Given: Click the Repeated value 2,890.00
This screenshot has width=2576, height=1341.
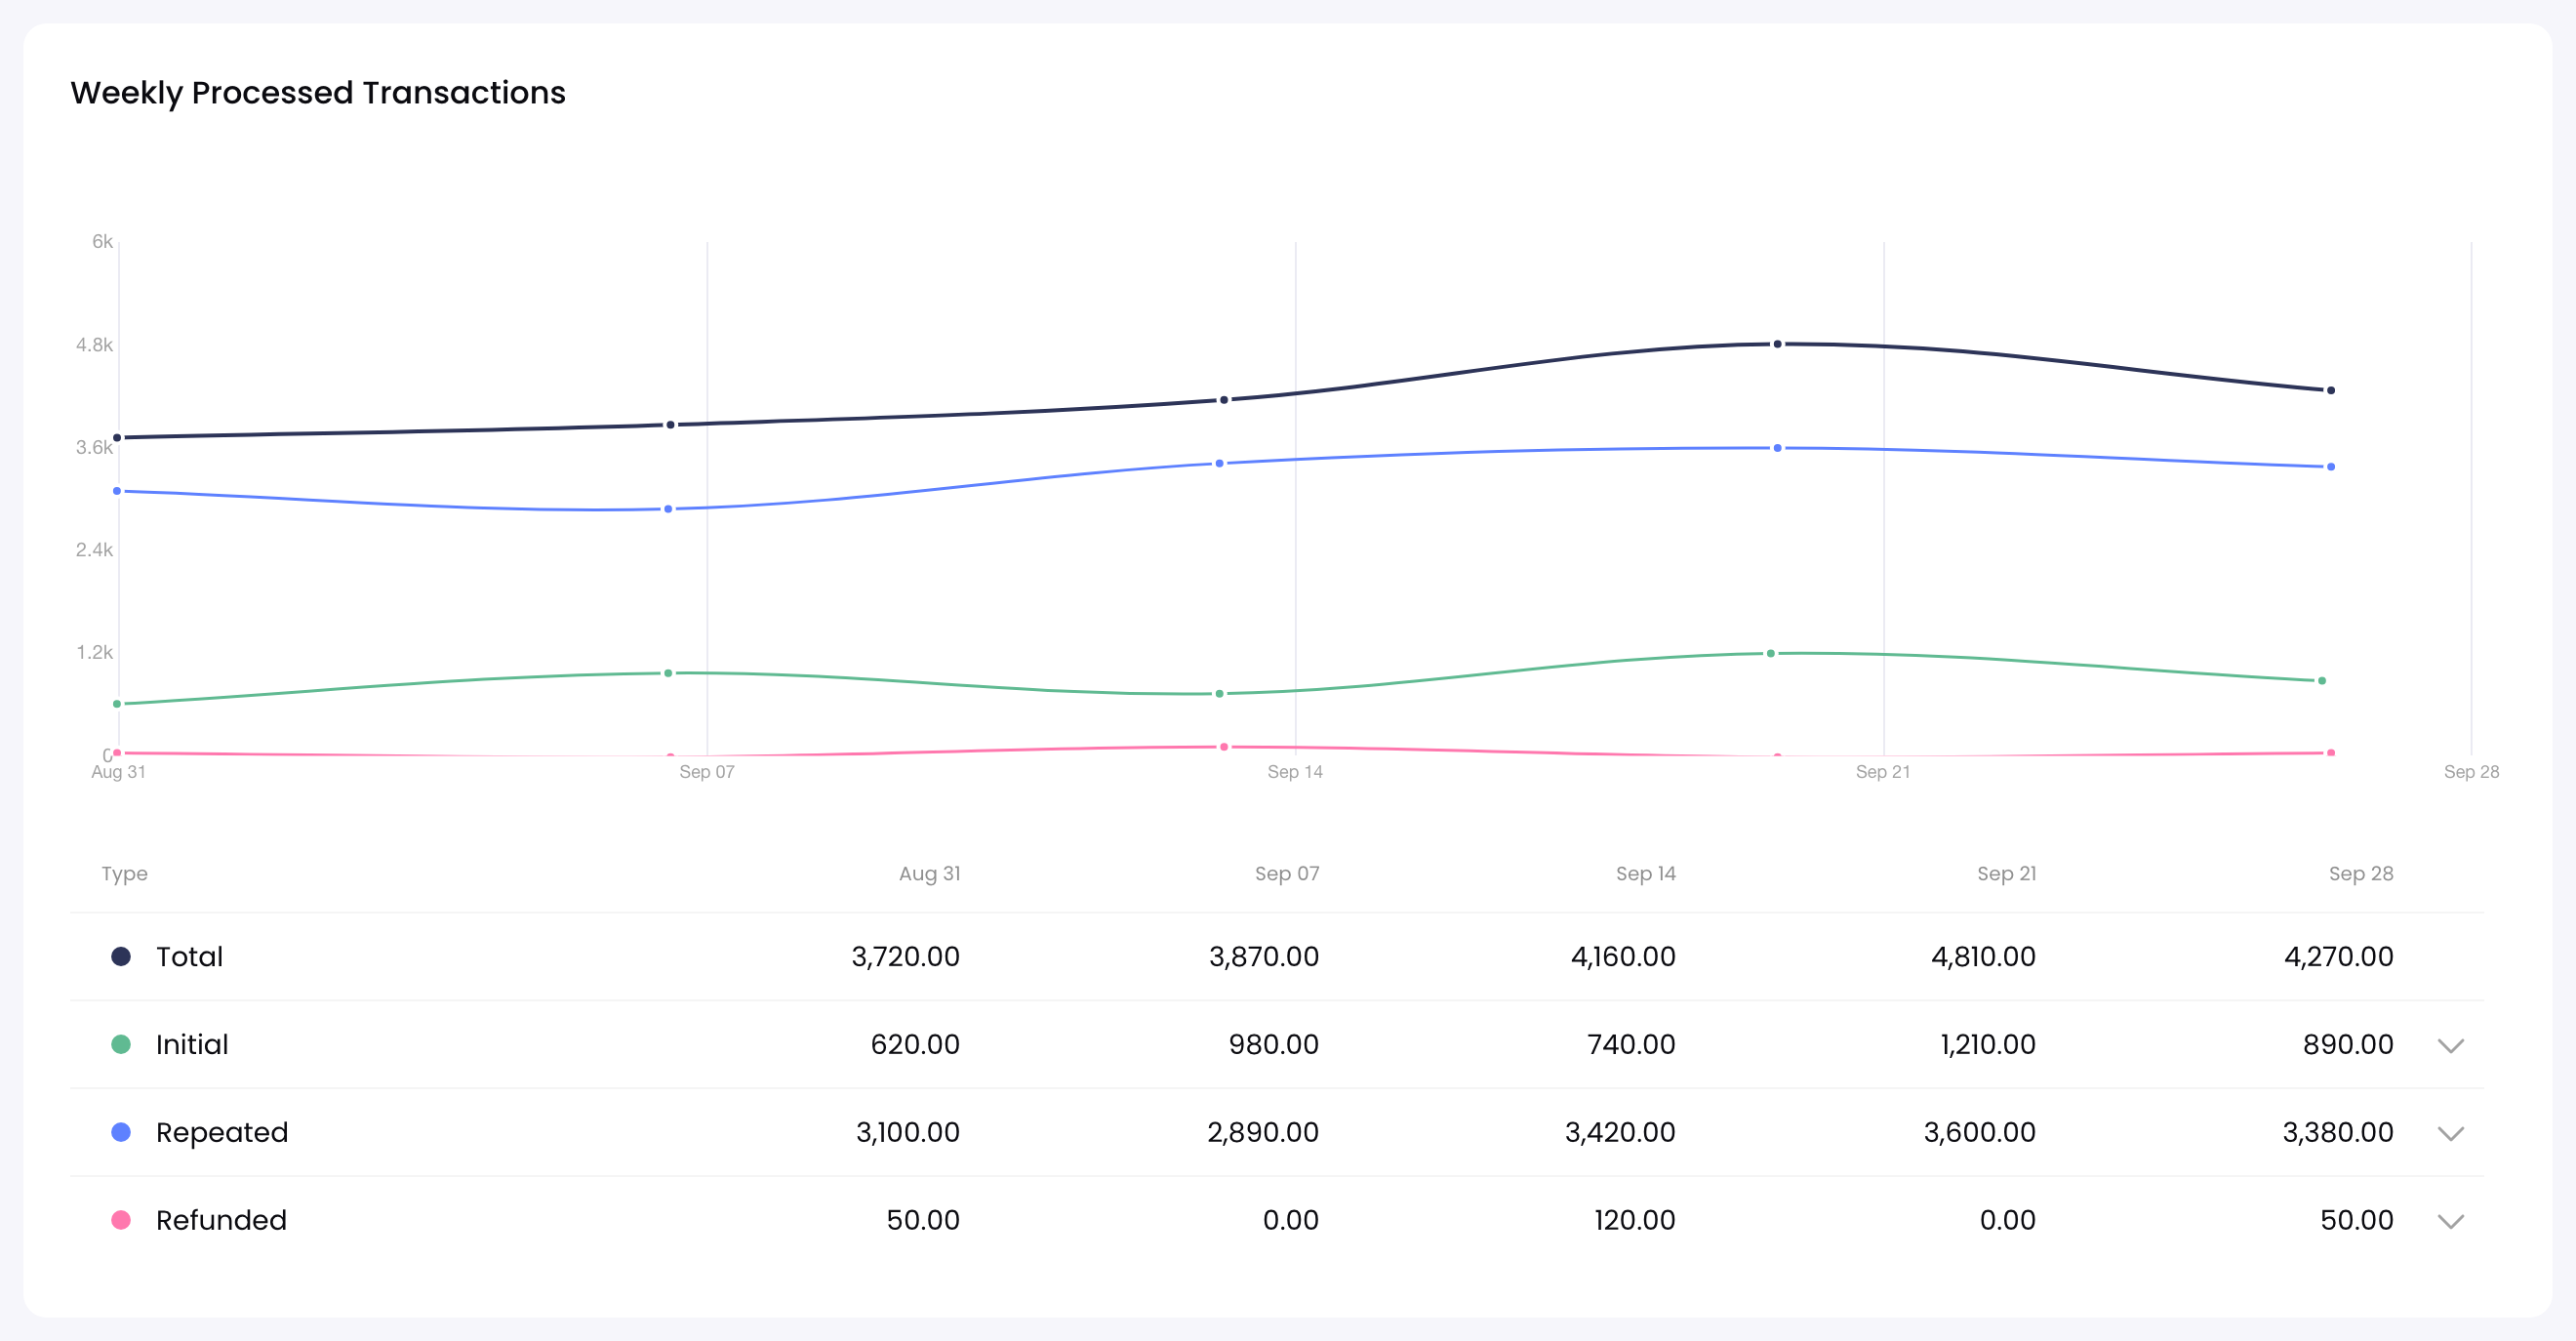Looking at the screenshot, I should (1263, 1132).
